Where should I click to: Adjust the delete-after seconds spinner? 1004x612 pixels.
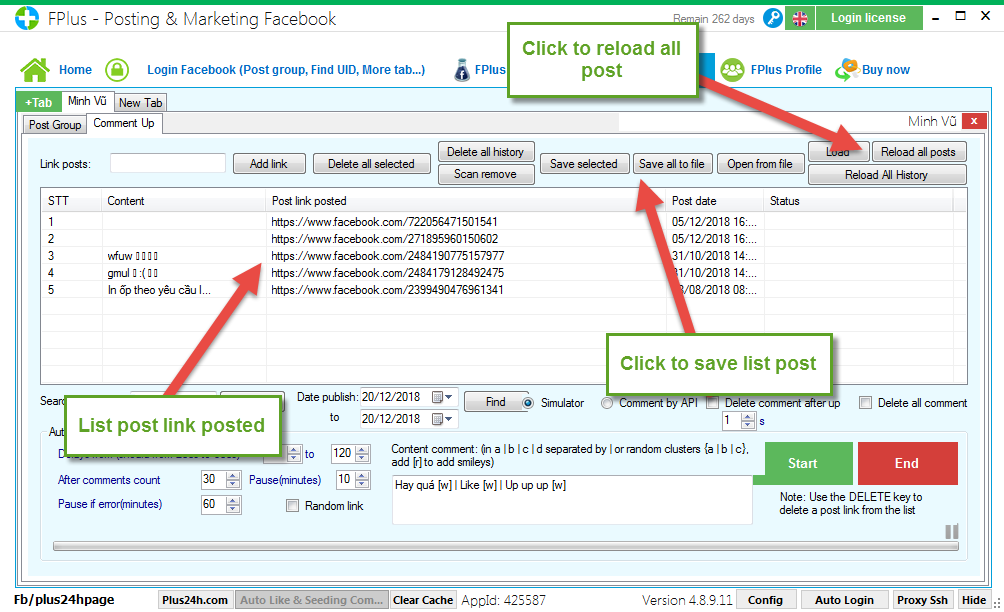tap(748, 421)
